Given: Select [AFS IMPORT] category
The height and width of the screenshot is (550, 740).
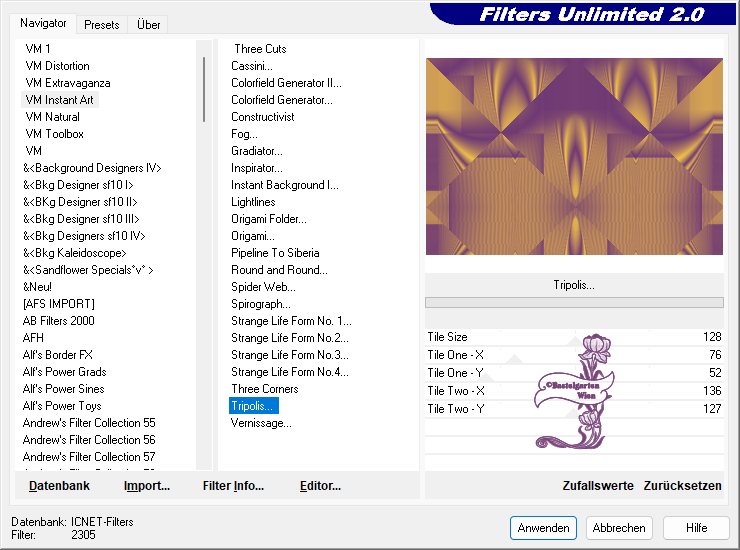Looking at the screenshot, I should click(59, 304).
